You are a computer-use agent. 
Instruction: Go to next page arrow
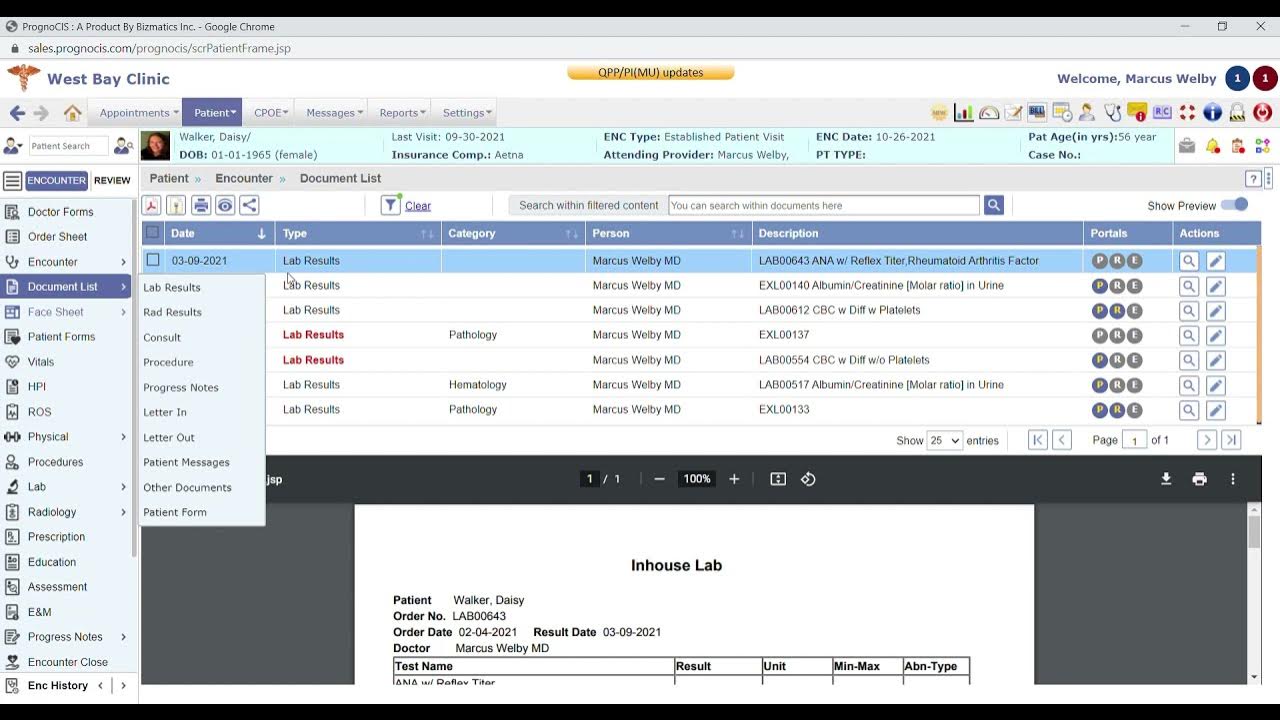click(x=1207, y=440)
